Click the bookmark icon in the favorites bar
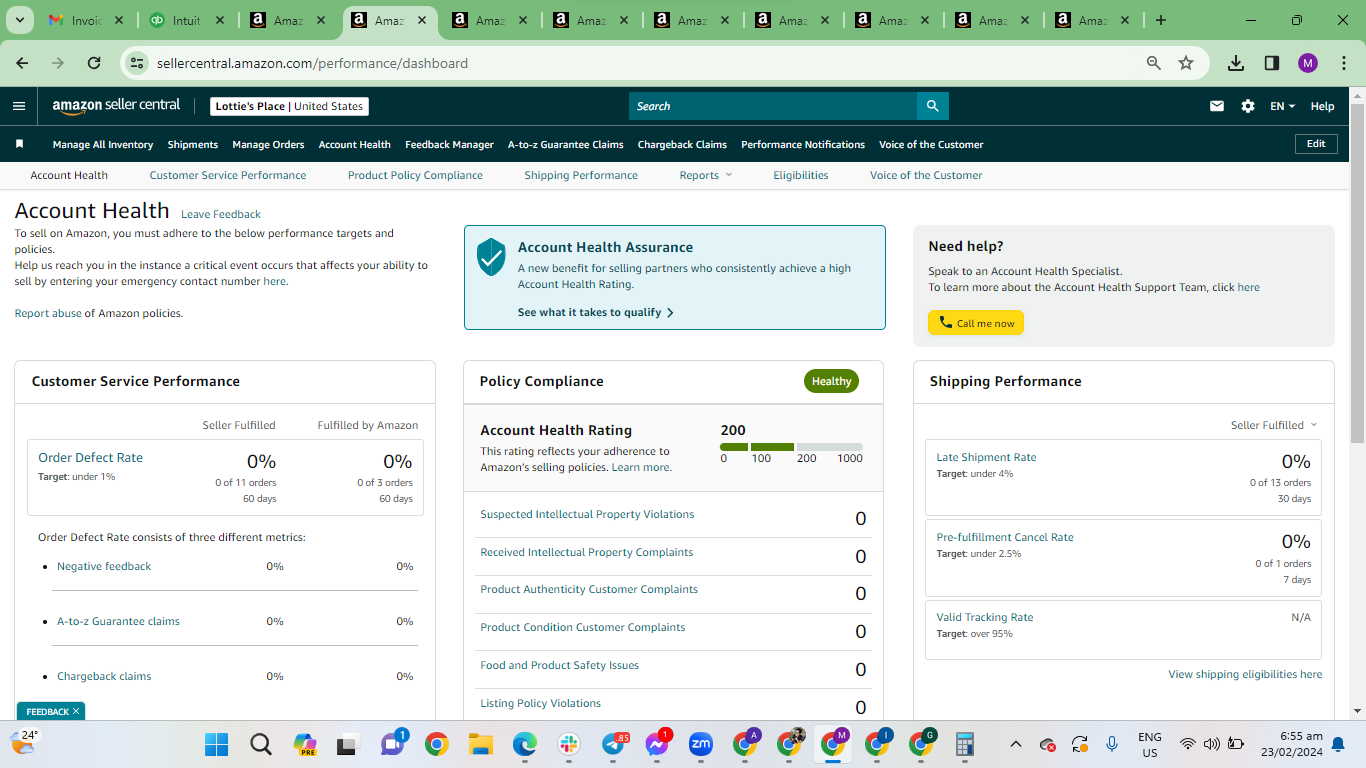 (x=19, y=144)
